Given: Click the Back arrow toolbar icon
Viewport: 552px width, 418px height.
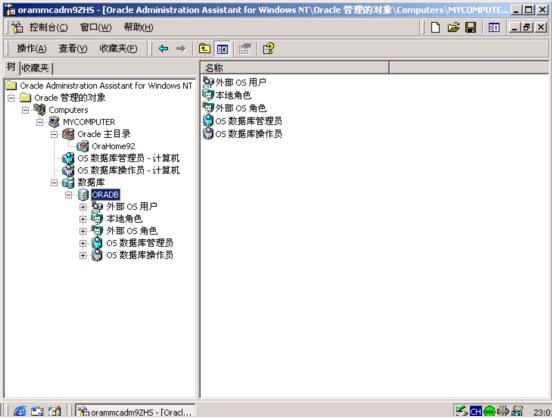Looking at the screenshot, I should (x=163, y=49).
